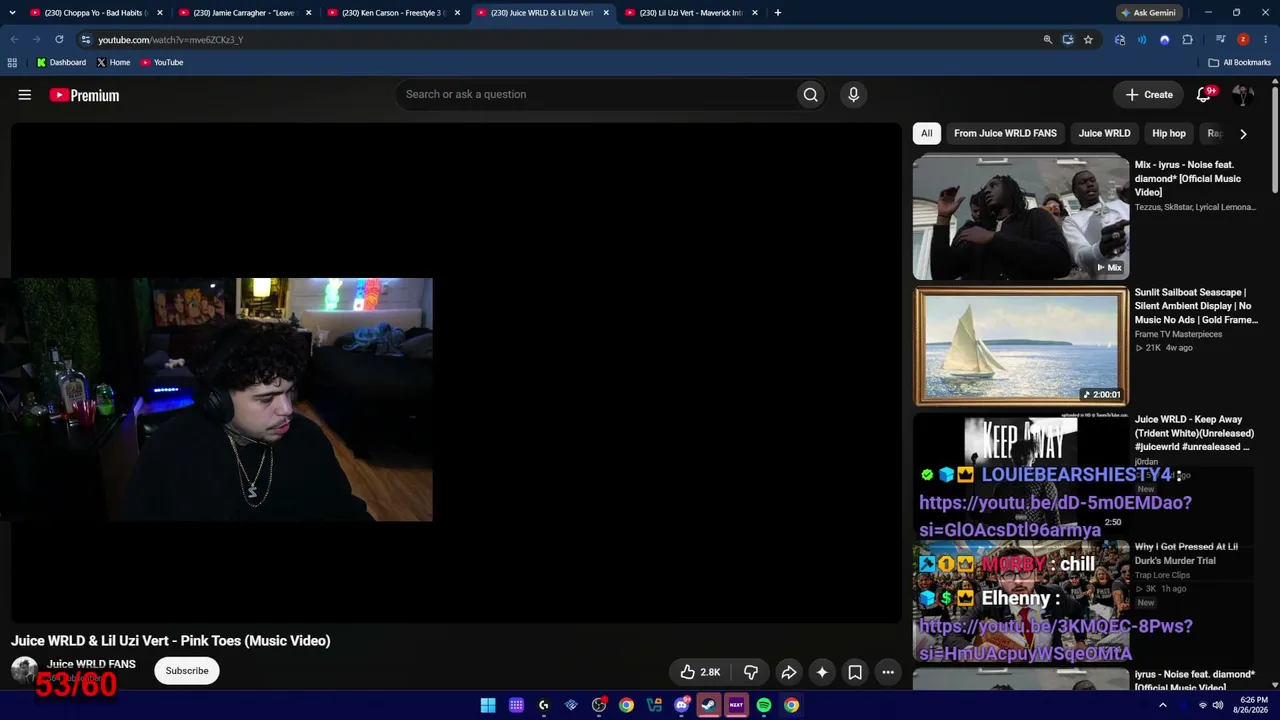Open the Juice WRLD FANS channel avatar

tap(24, 671)
